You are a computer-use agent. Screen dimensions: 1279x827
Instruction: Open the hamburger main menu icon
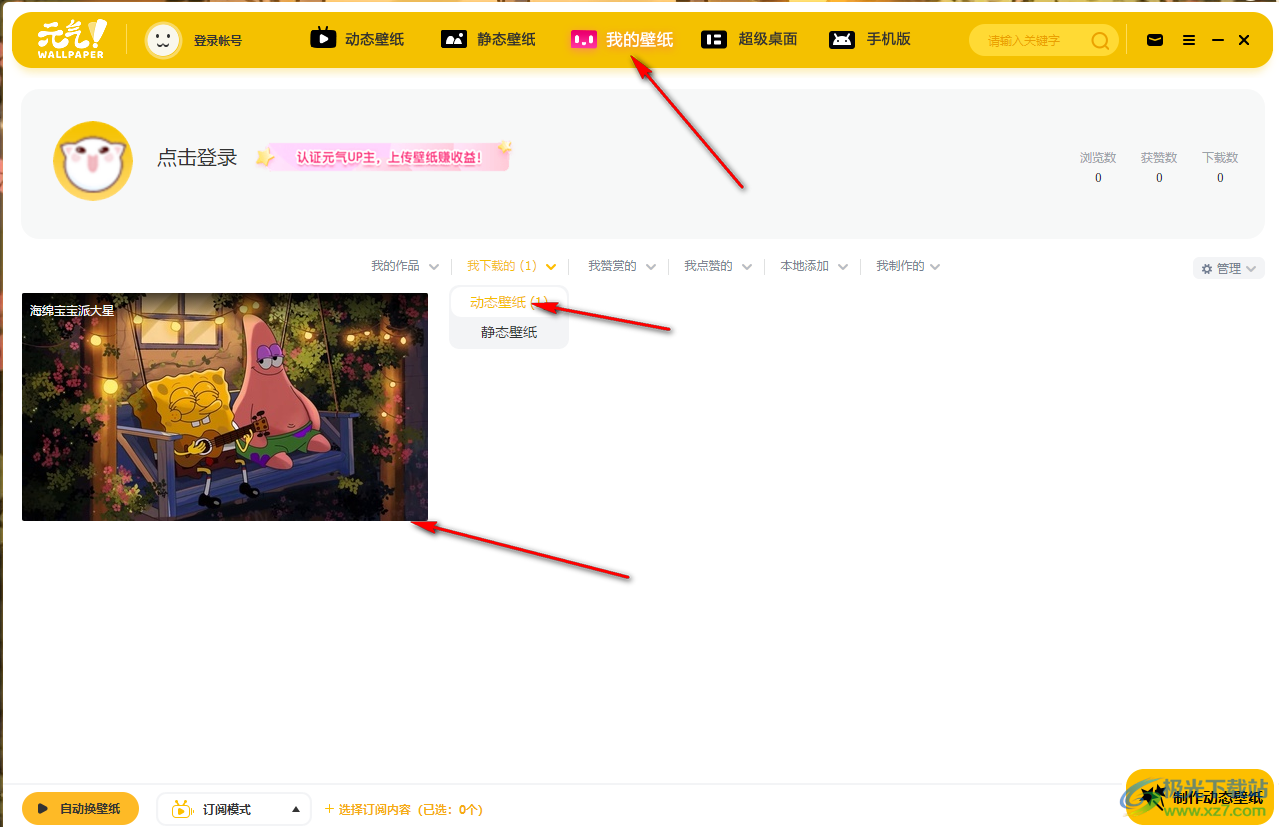1188,40
